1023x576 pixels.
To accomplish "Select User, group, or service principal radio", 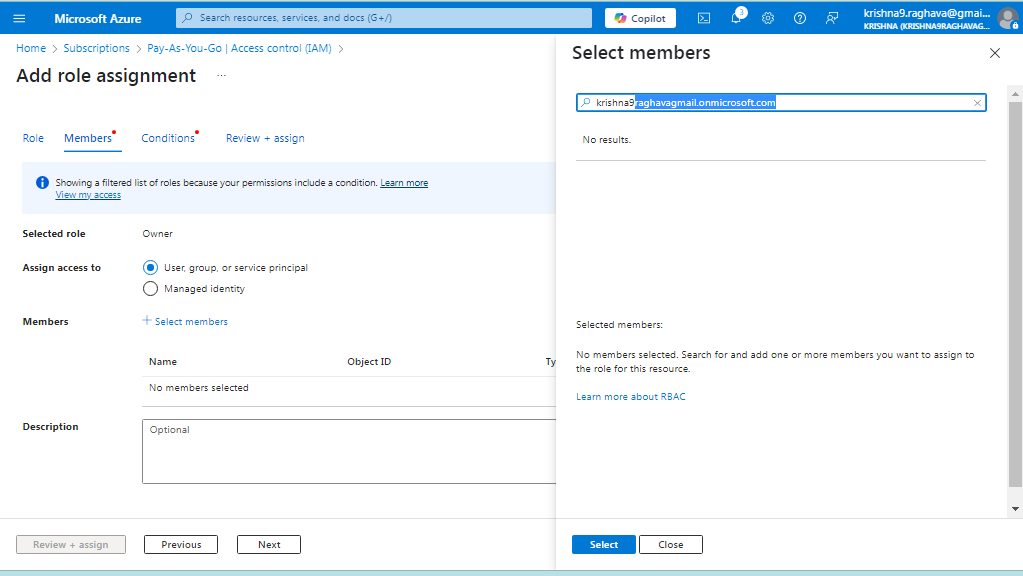I will coord(151,267).
